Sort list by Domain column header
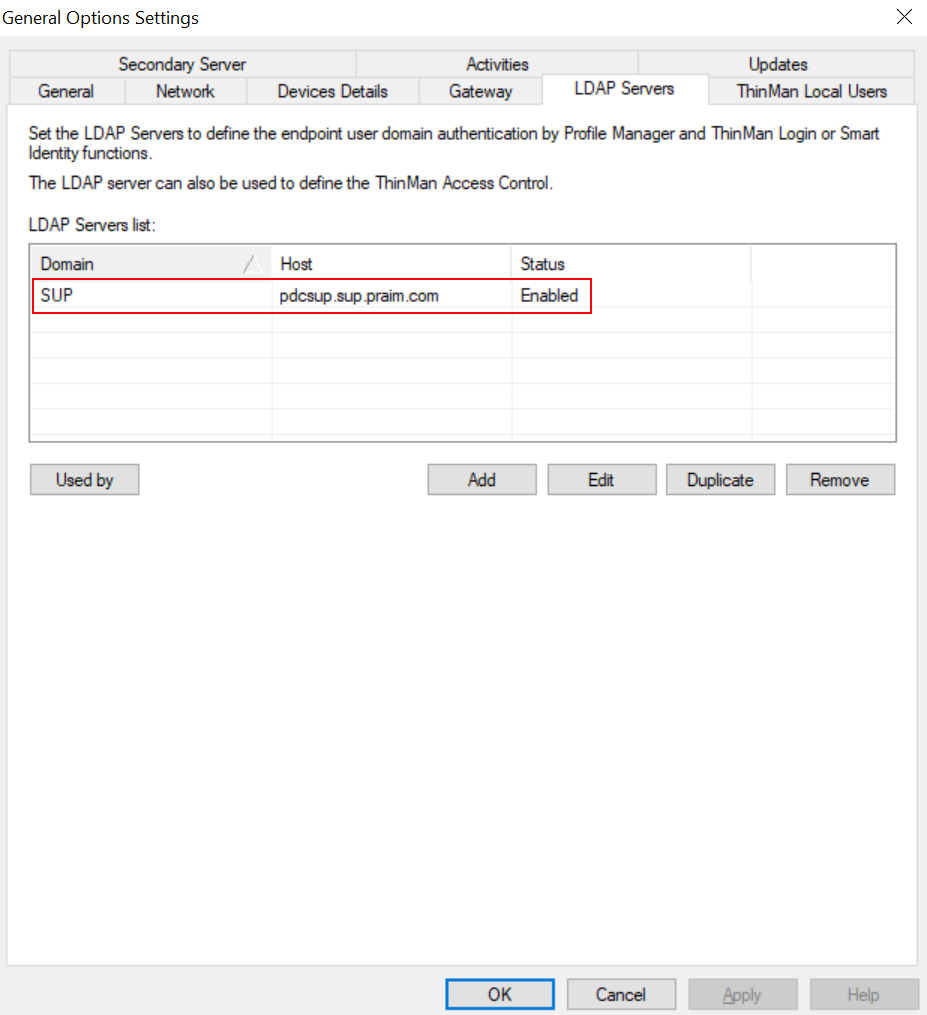 (x=151, y=263)
